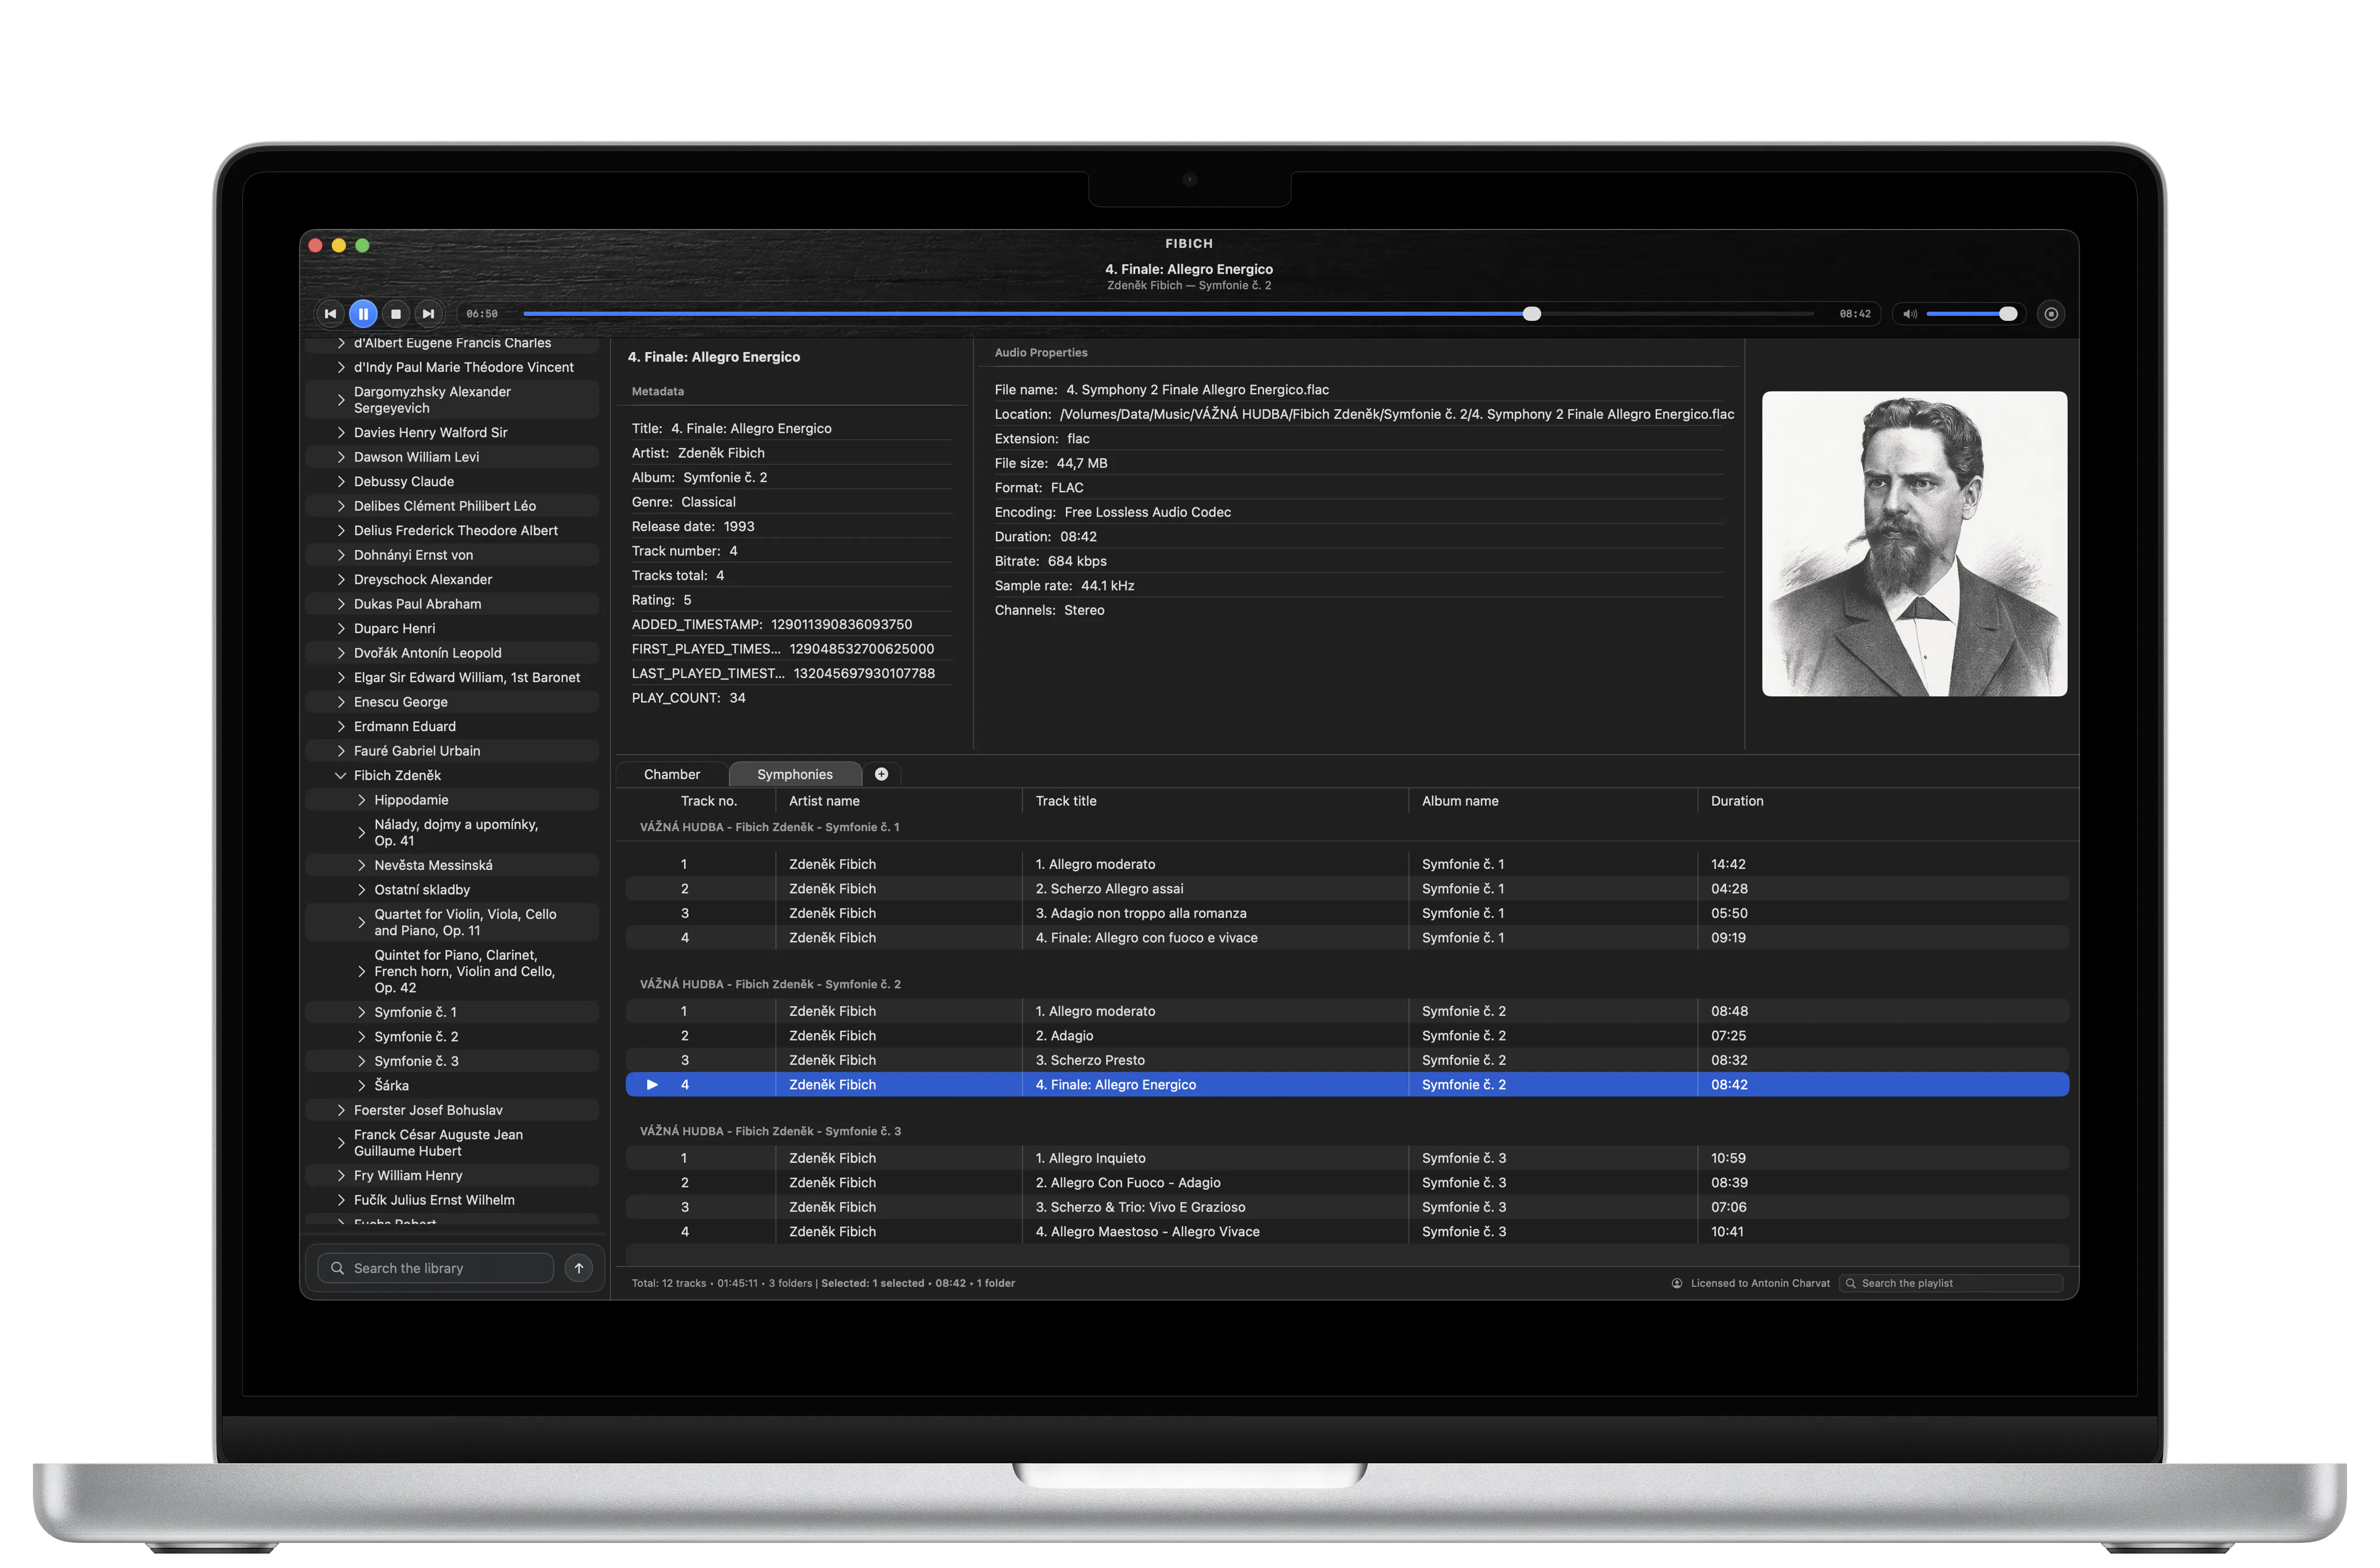
Task: Expand Foerster Josef Bohuslav node
Action: 341,1110
